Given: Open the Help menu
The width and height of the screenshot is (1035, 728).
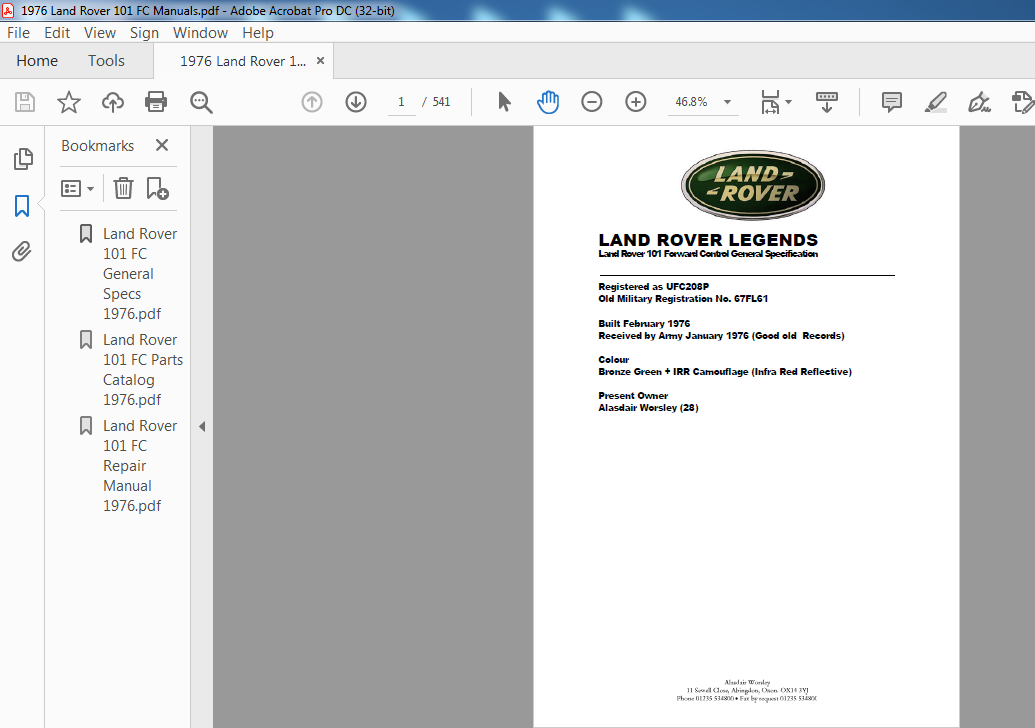Looking at the screenshot, I should pos(257,32).
